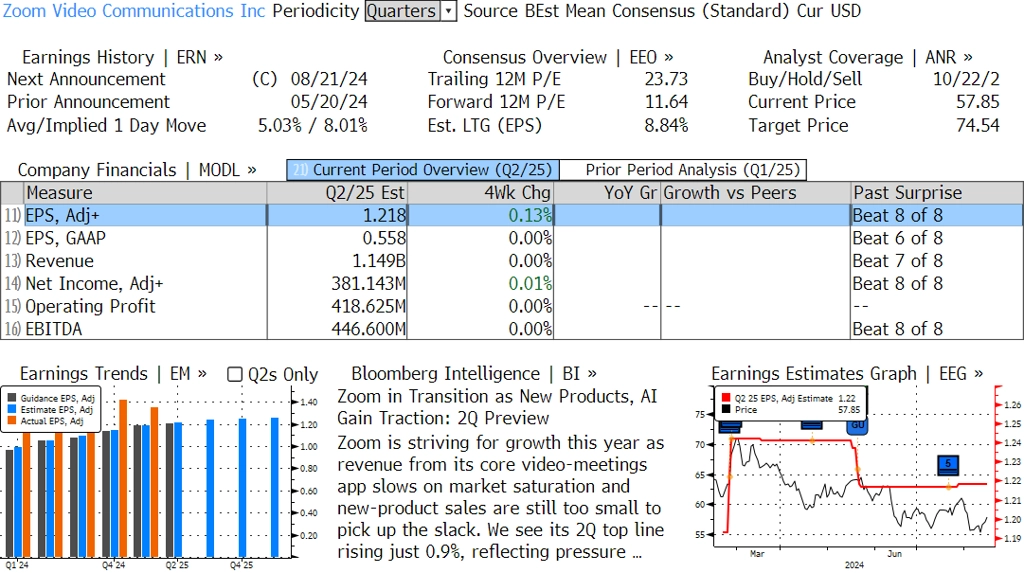Viewport: 1024px width, 573px height.
Task: Open Earnings Estimates Graph EEG link
Action: tap(847, 374)
